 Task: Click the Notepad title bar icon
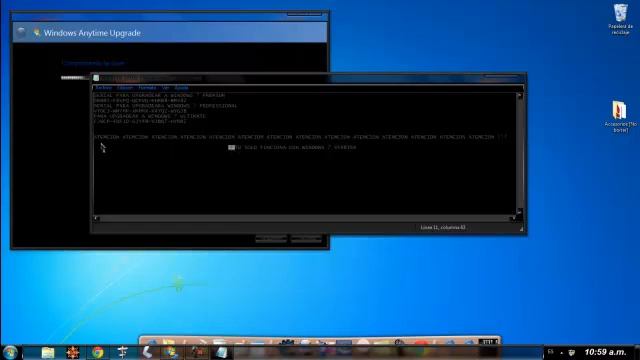[x=96, y=78]
